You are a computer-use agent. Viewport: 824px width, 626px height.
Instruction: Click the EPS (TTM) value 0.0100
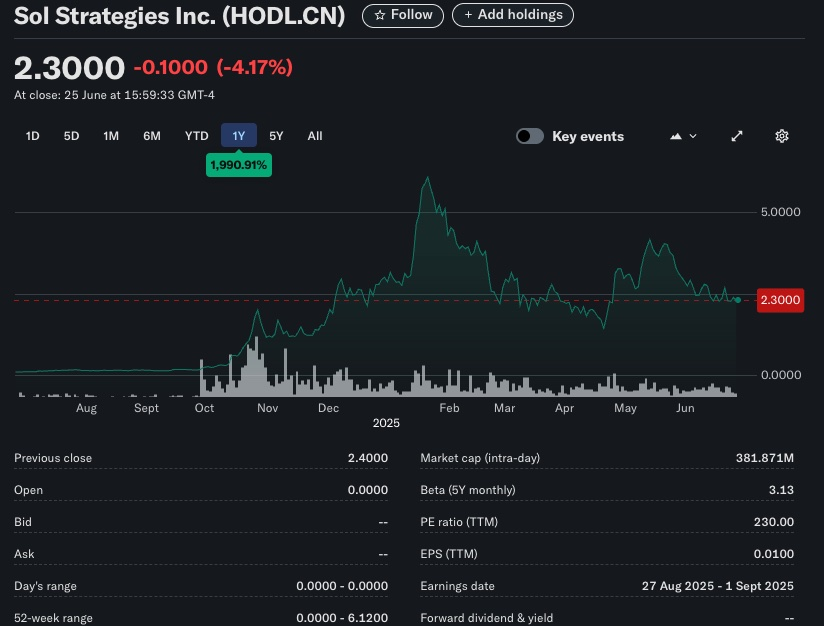coord(774,554)
